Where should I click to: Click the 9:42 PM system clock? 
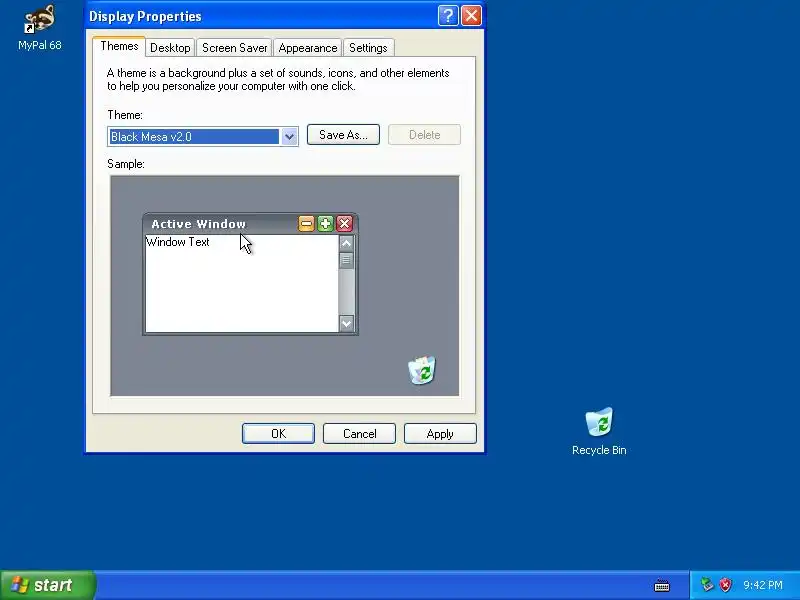[x=763, y=585]
